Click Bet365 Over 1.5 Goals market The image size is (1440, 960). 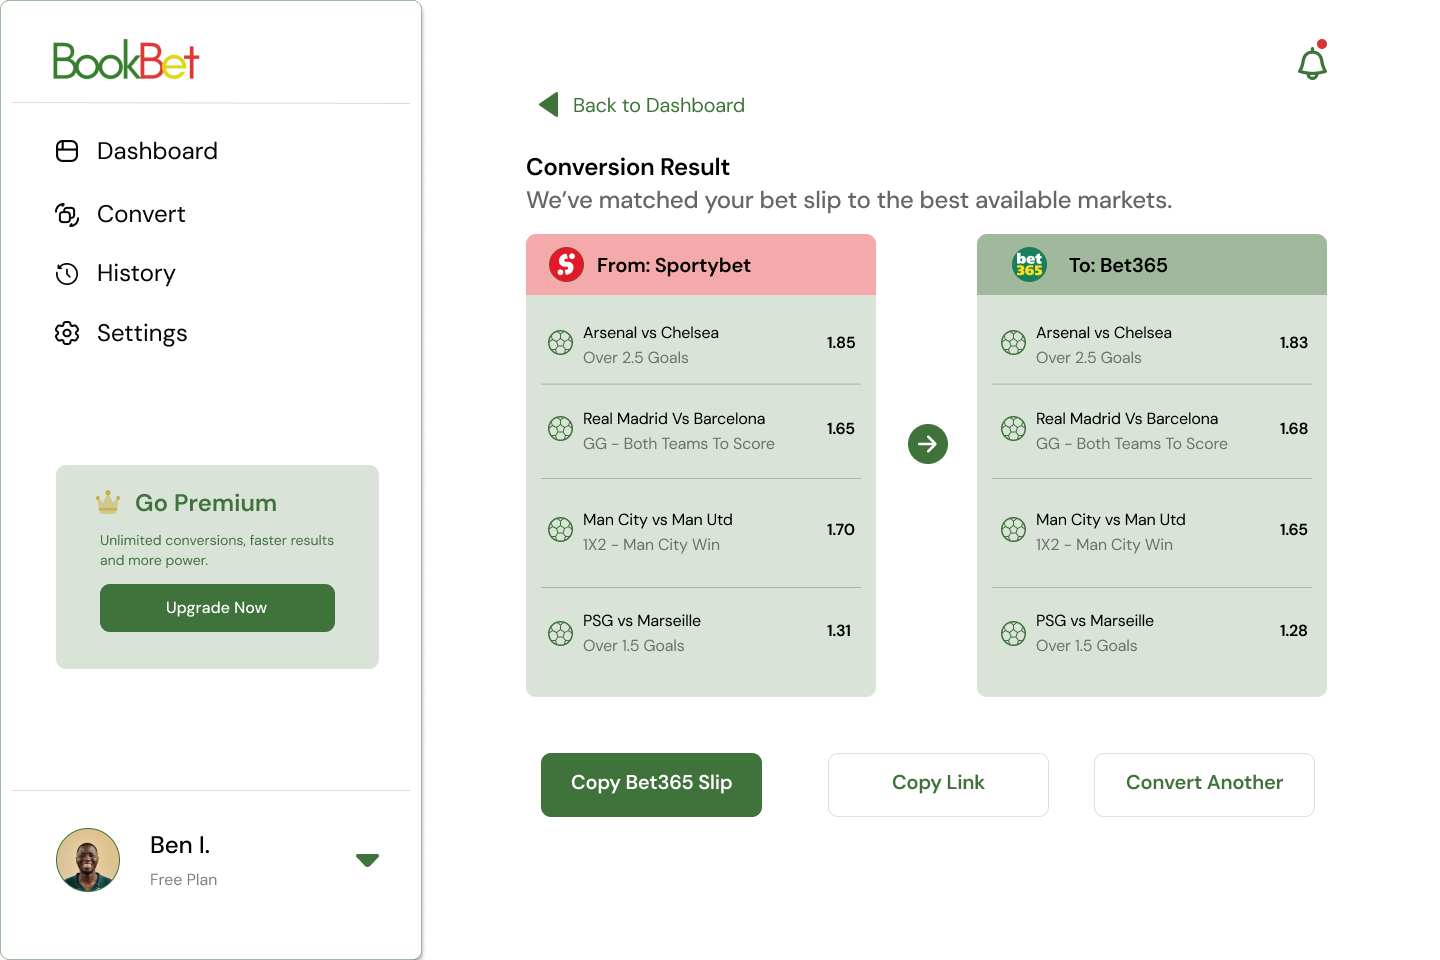point(1087,646)
